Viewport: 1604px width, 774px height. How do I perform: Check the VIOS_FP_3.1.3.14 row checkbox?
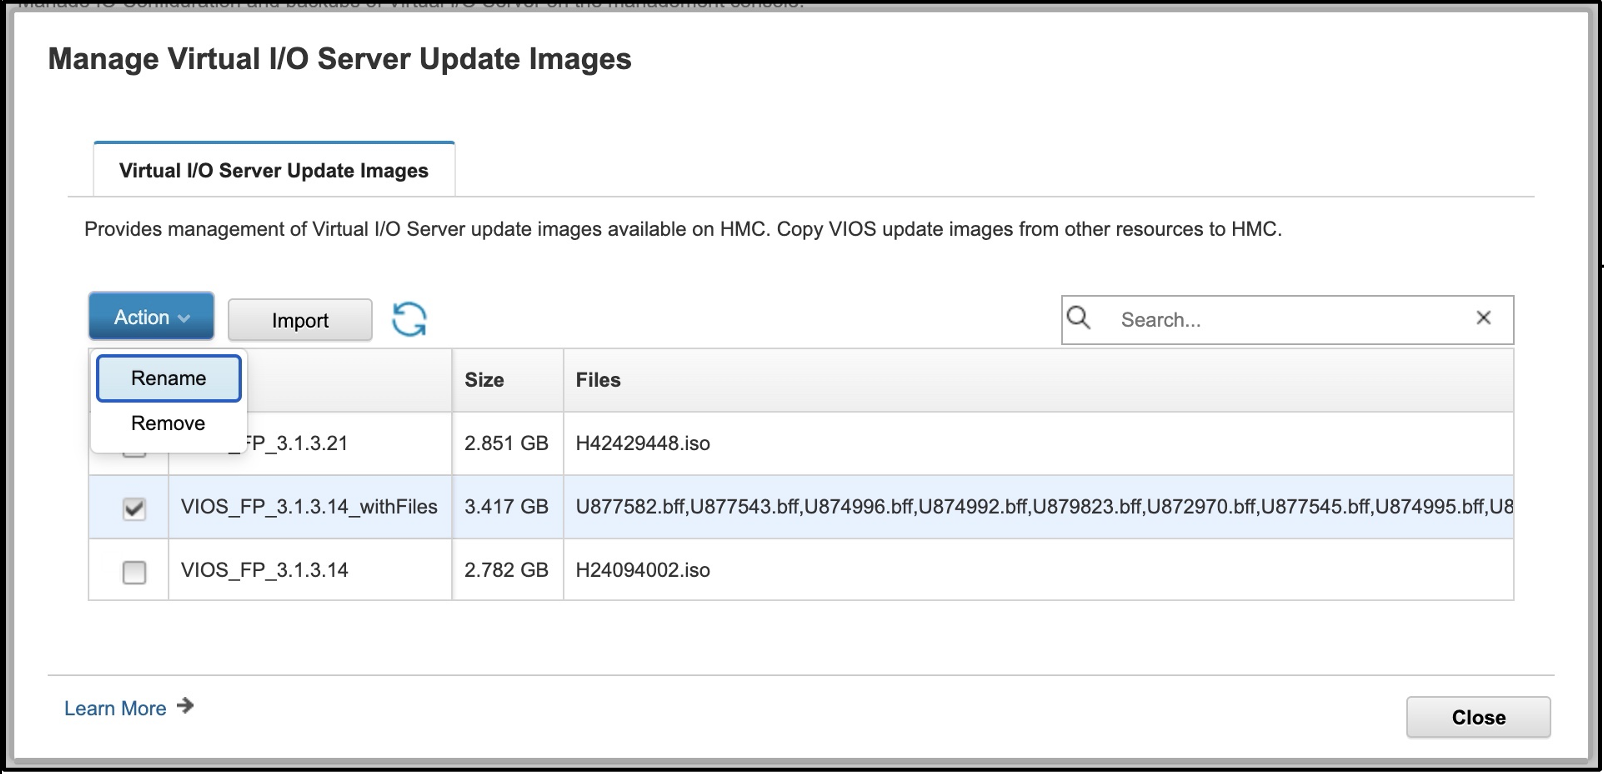134,572
